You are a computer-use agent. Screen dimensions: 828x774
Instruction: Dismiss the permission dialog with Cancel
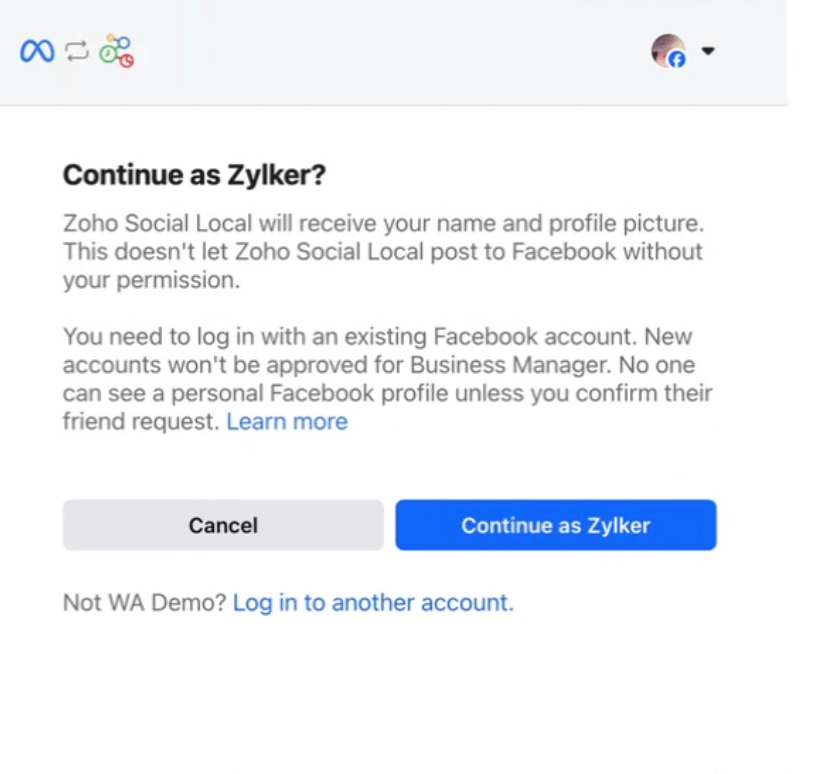222,525
